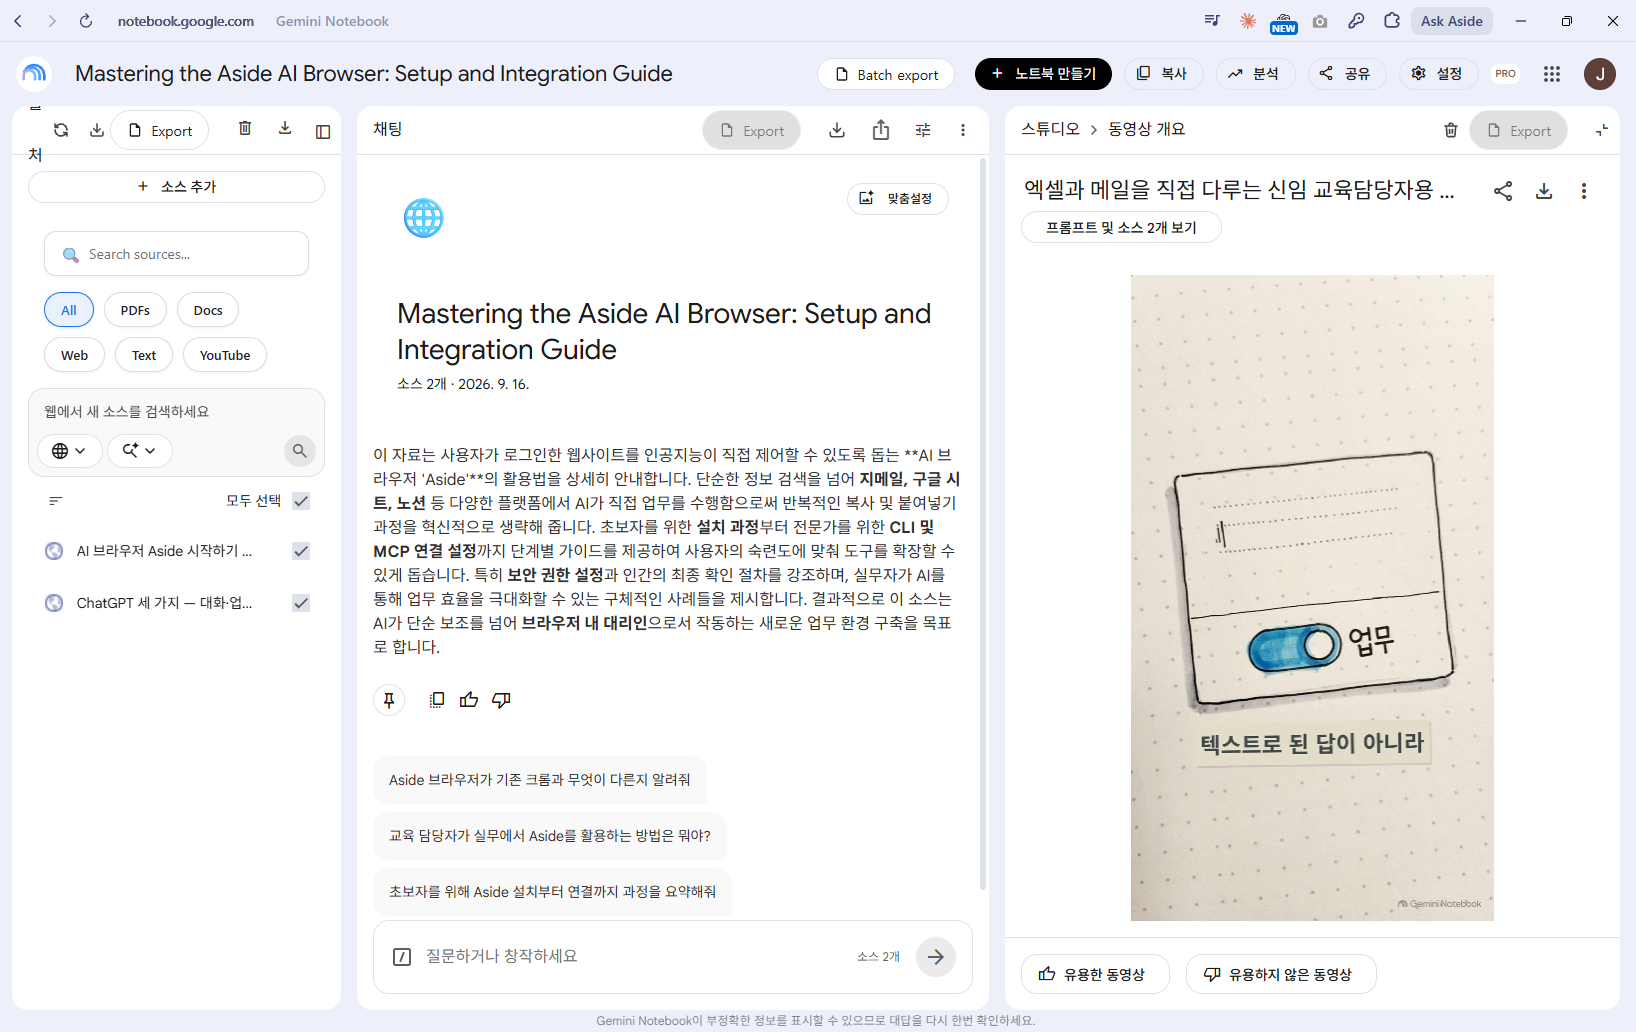Download the video overview
This screenshot has width=1636, height=1032.
1544,191
